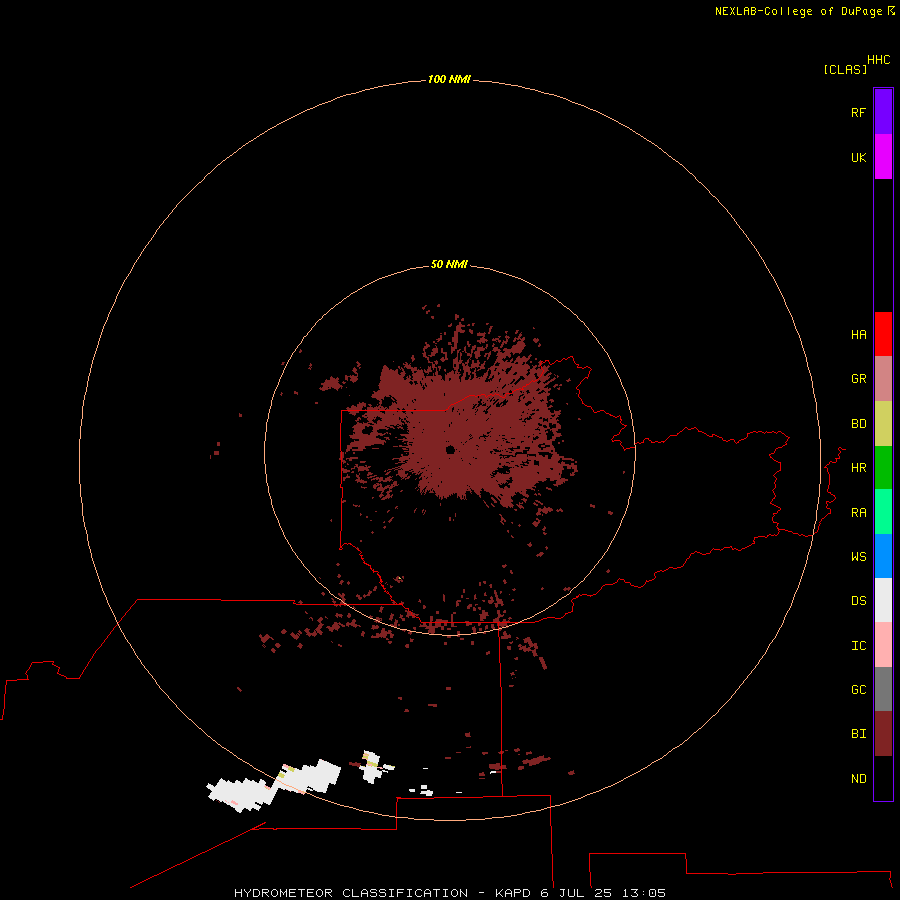Image resolution: width=900 pixels, height=900 pixels.
Task: Click the GR legend label
Action: [858, 379]
